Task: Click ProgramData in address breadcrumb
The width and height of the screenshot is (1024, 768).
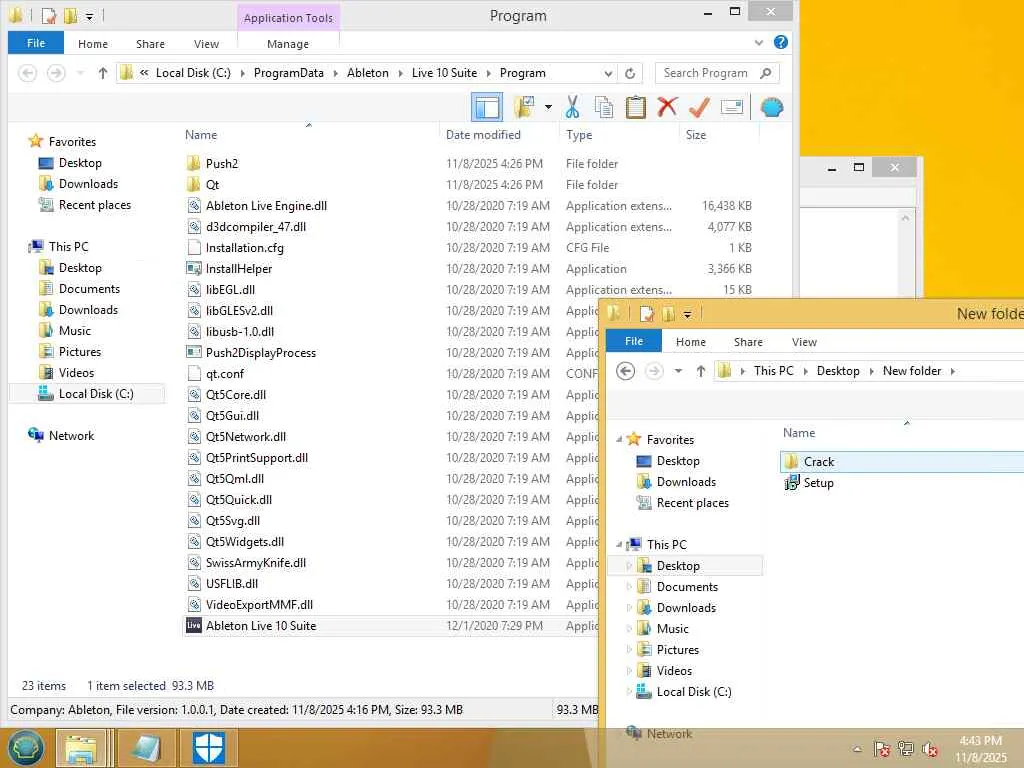Action: pyautogui.click(x=289, y=73)
